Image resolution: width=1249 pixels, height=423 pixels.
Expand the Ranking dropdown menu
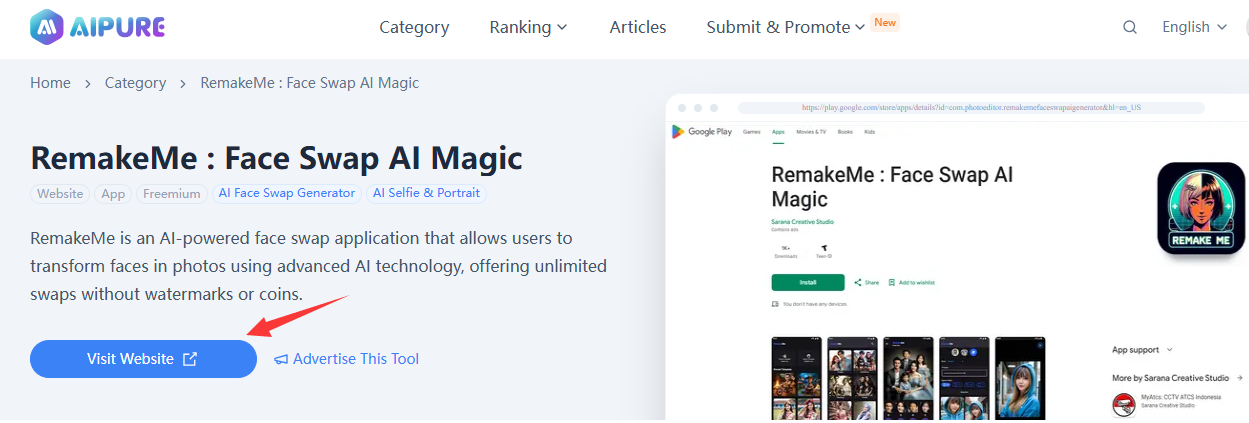[x=528, y=27]
